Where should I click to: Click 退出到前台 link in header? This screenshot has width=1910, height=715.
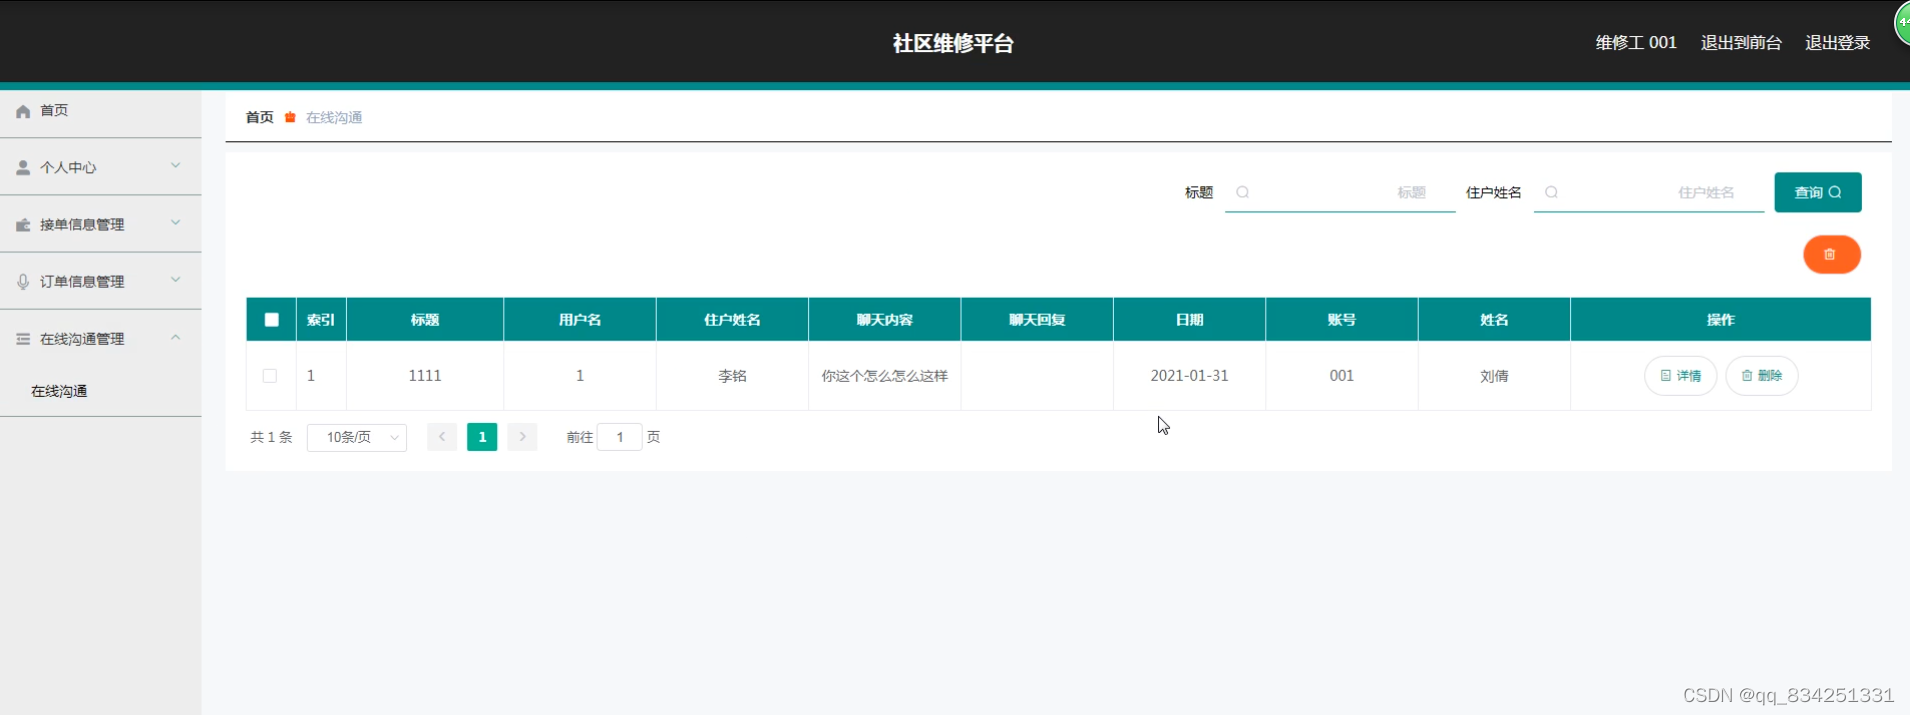pyautogui.click(x=1741, y=43)
